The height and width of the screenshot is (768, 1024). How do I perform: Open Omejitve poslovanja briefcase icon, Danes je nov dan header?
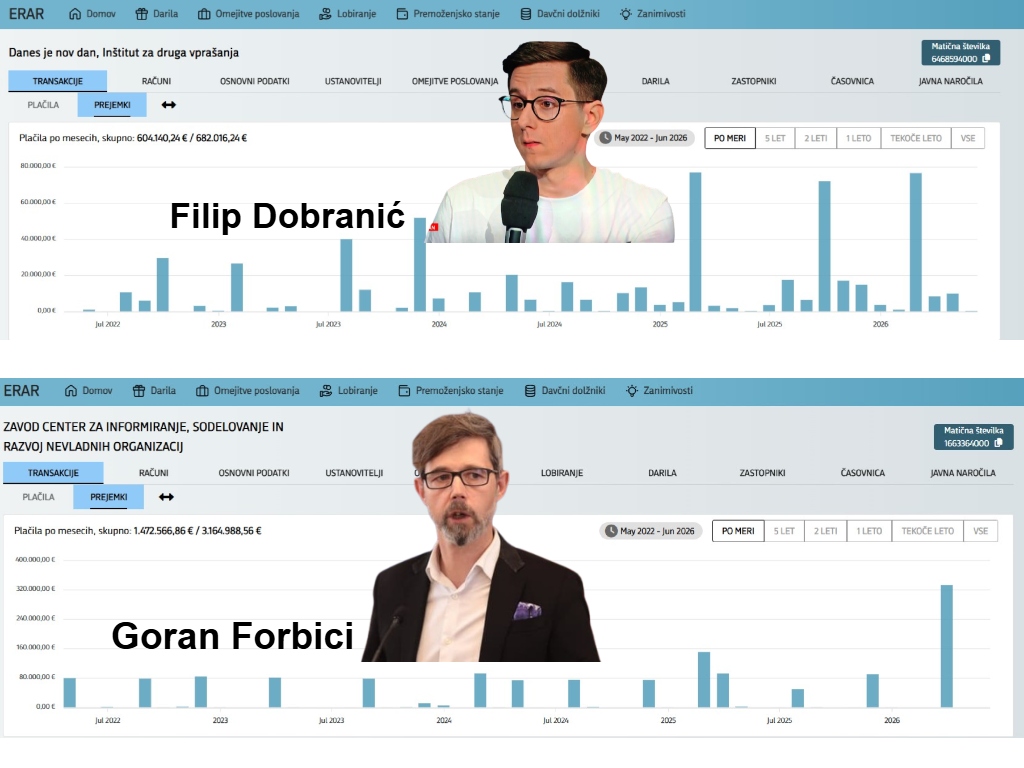[204, 14]
